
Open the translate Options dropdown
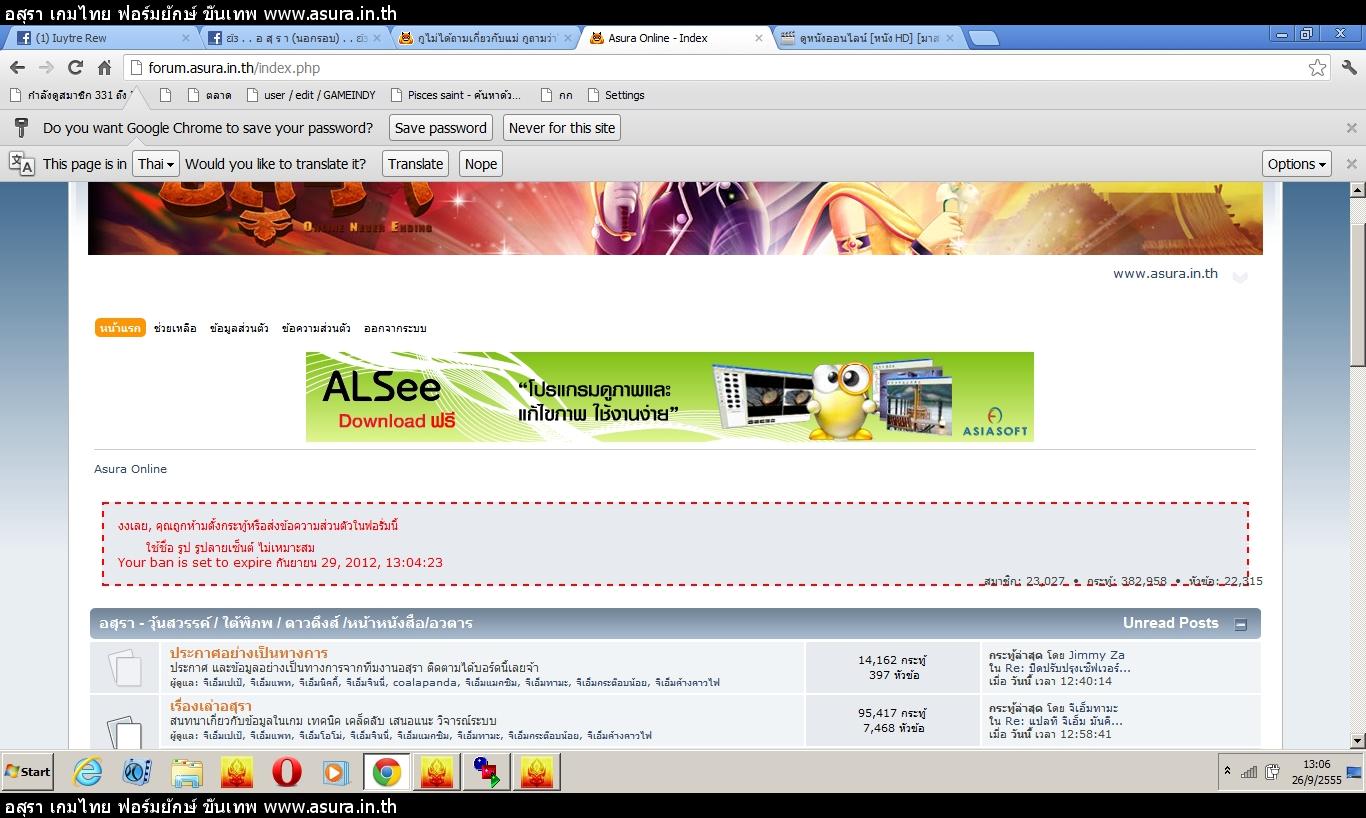coord(1297,164)
